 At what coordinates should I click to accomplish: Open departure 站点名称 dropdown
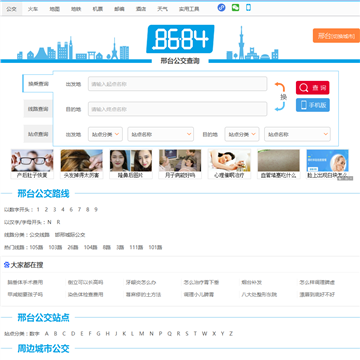tap(161, 134)
